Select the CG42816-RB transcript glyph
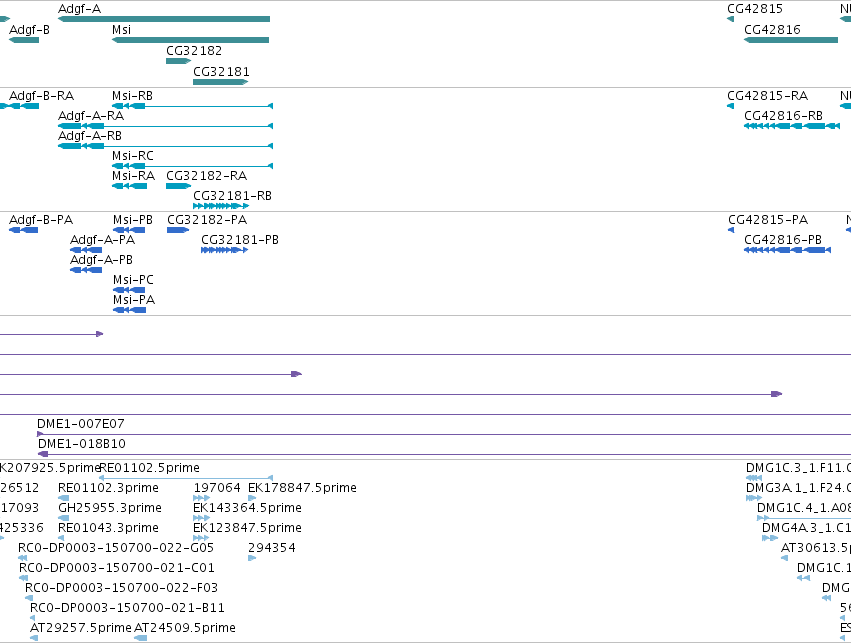Image resolution: width=851 pixels, height=643 pixels. tap(792, 126)
